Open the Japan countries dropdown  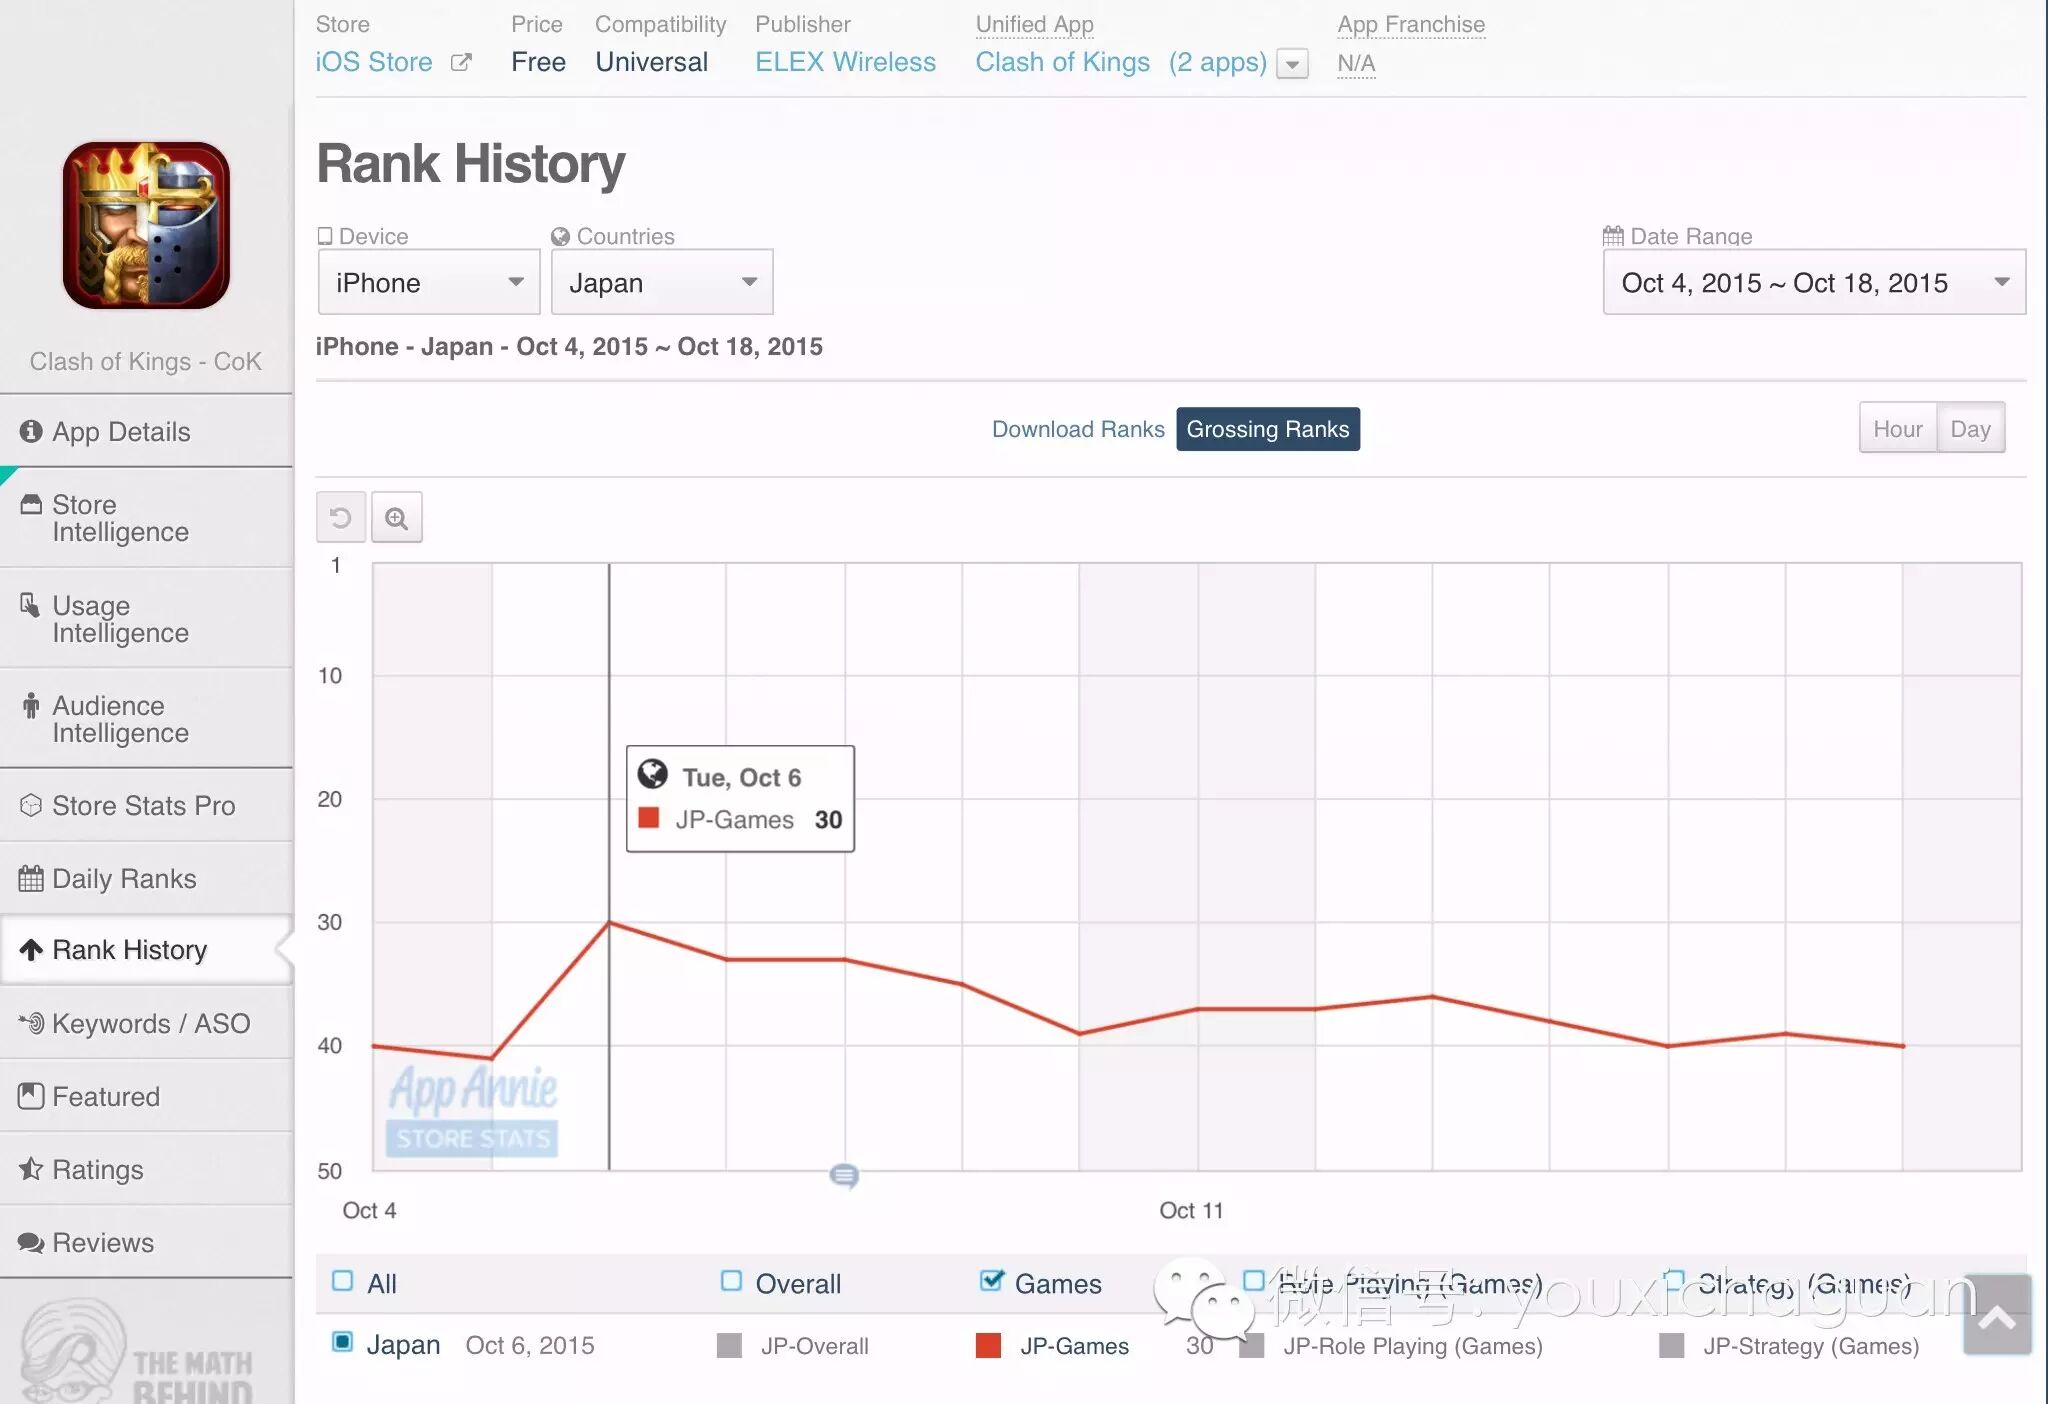662,283
